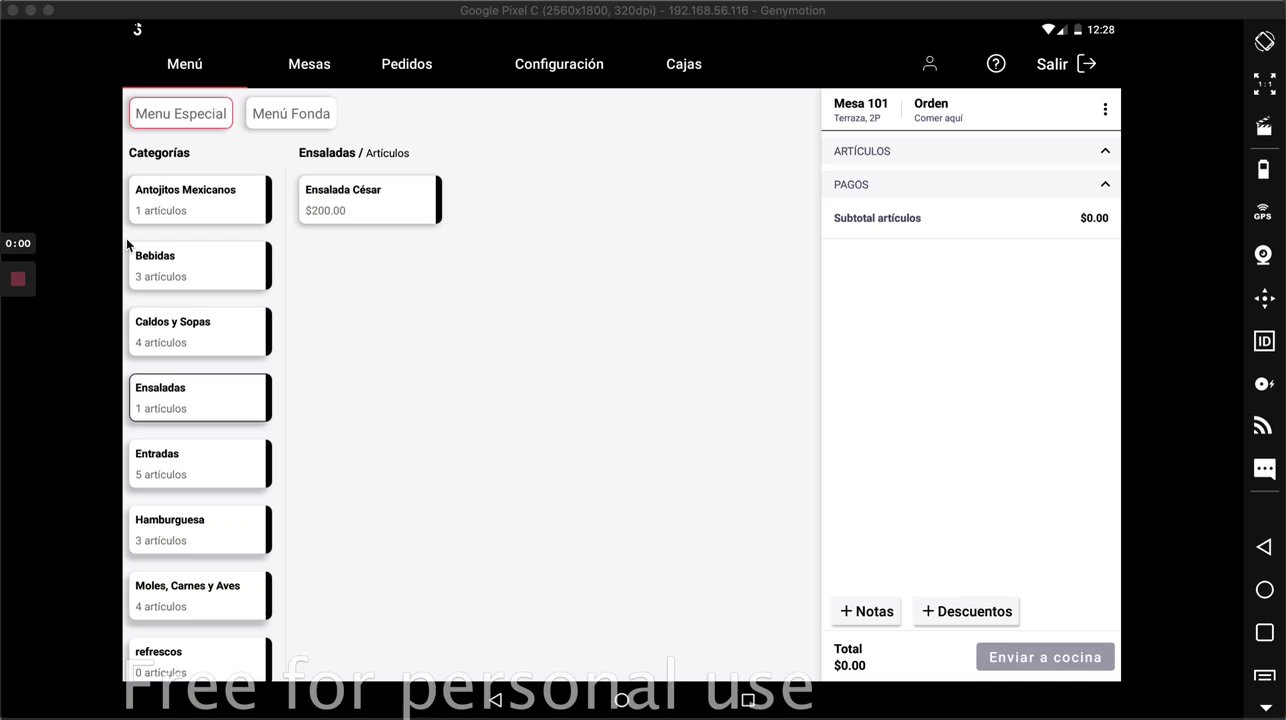
Task: Open the network signal widget
Action: click(1264, 426)
